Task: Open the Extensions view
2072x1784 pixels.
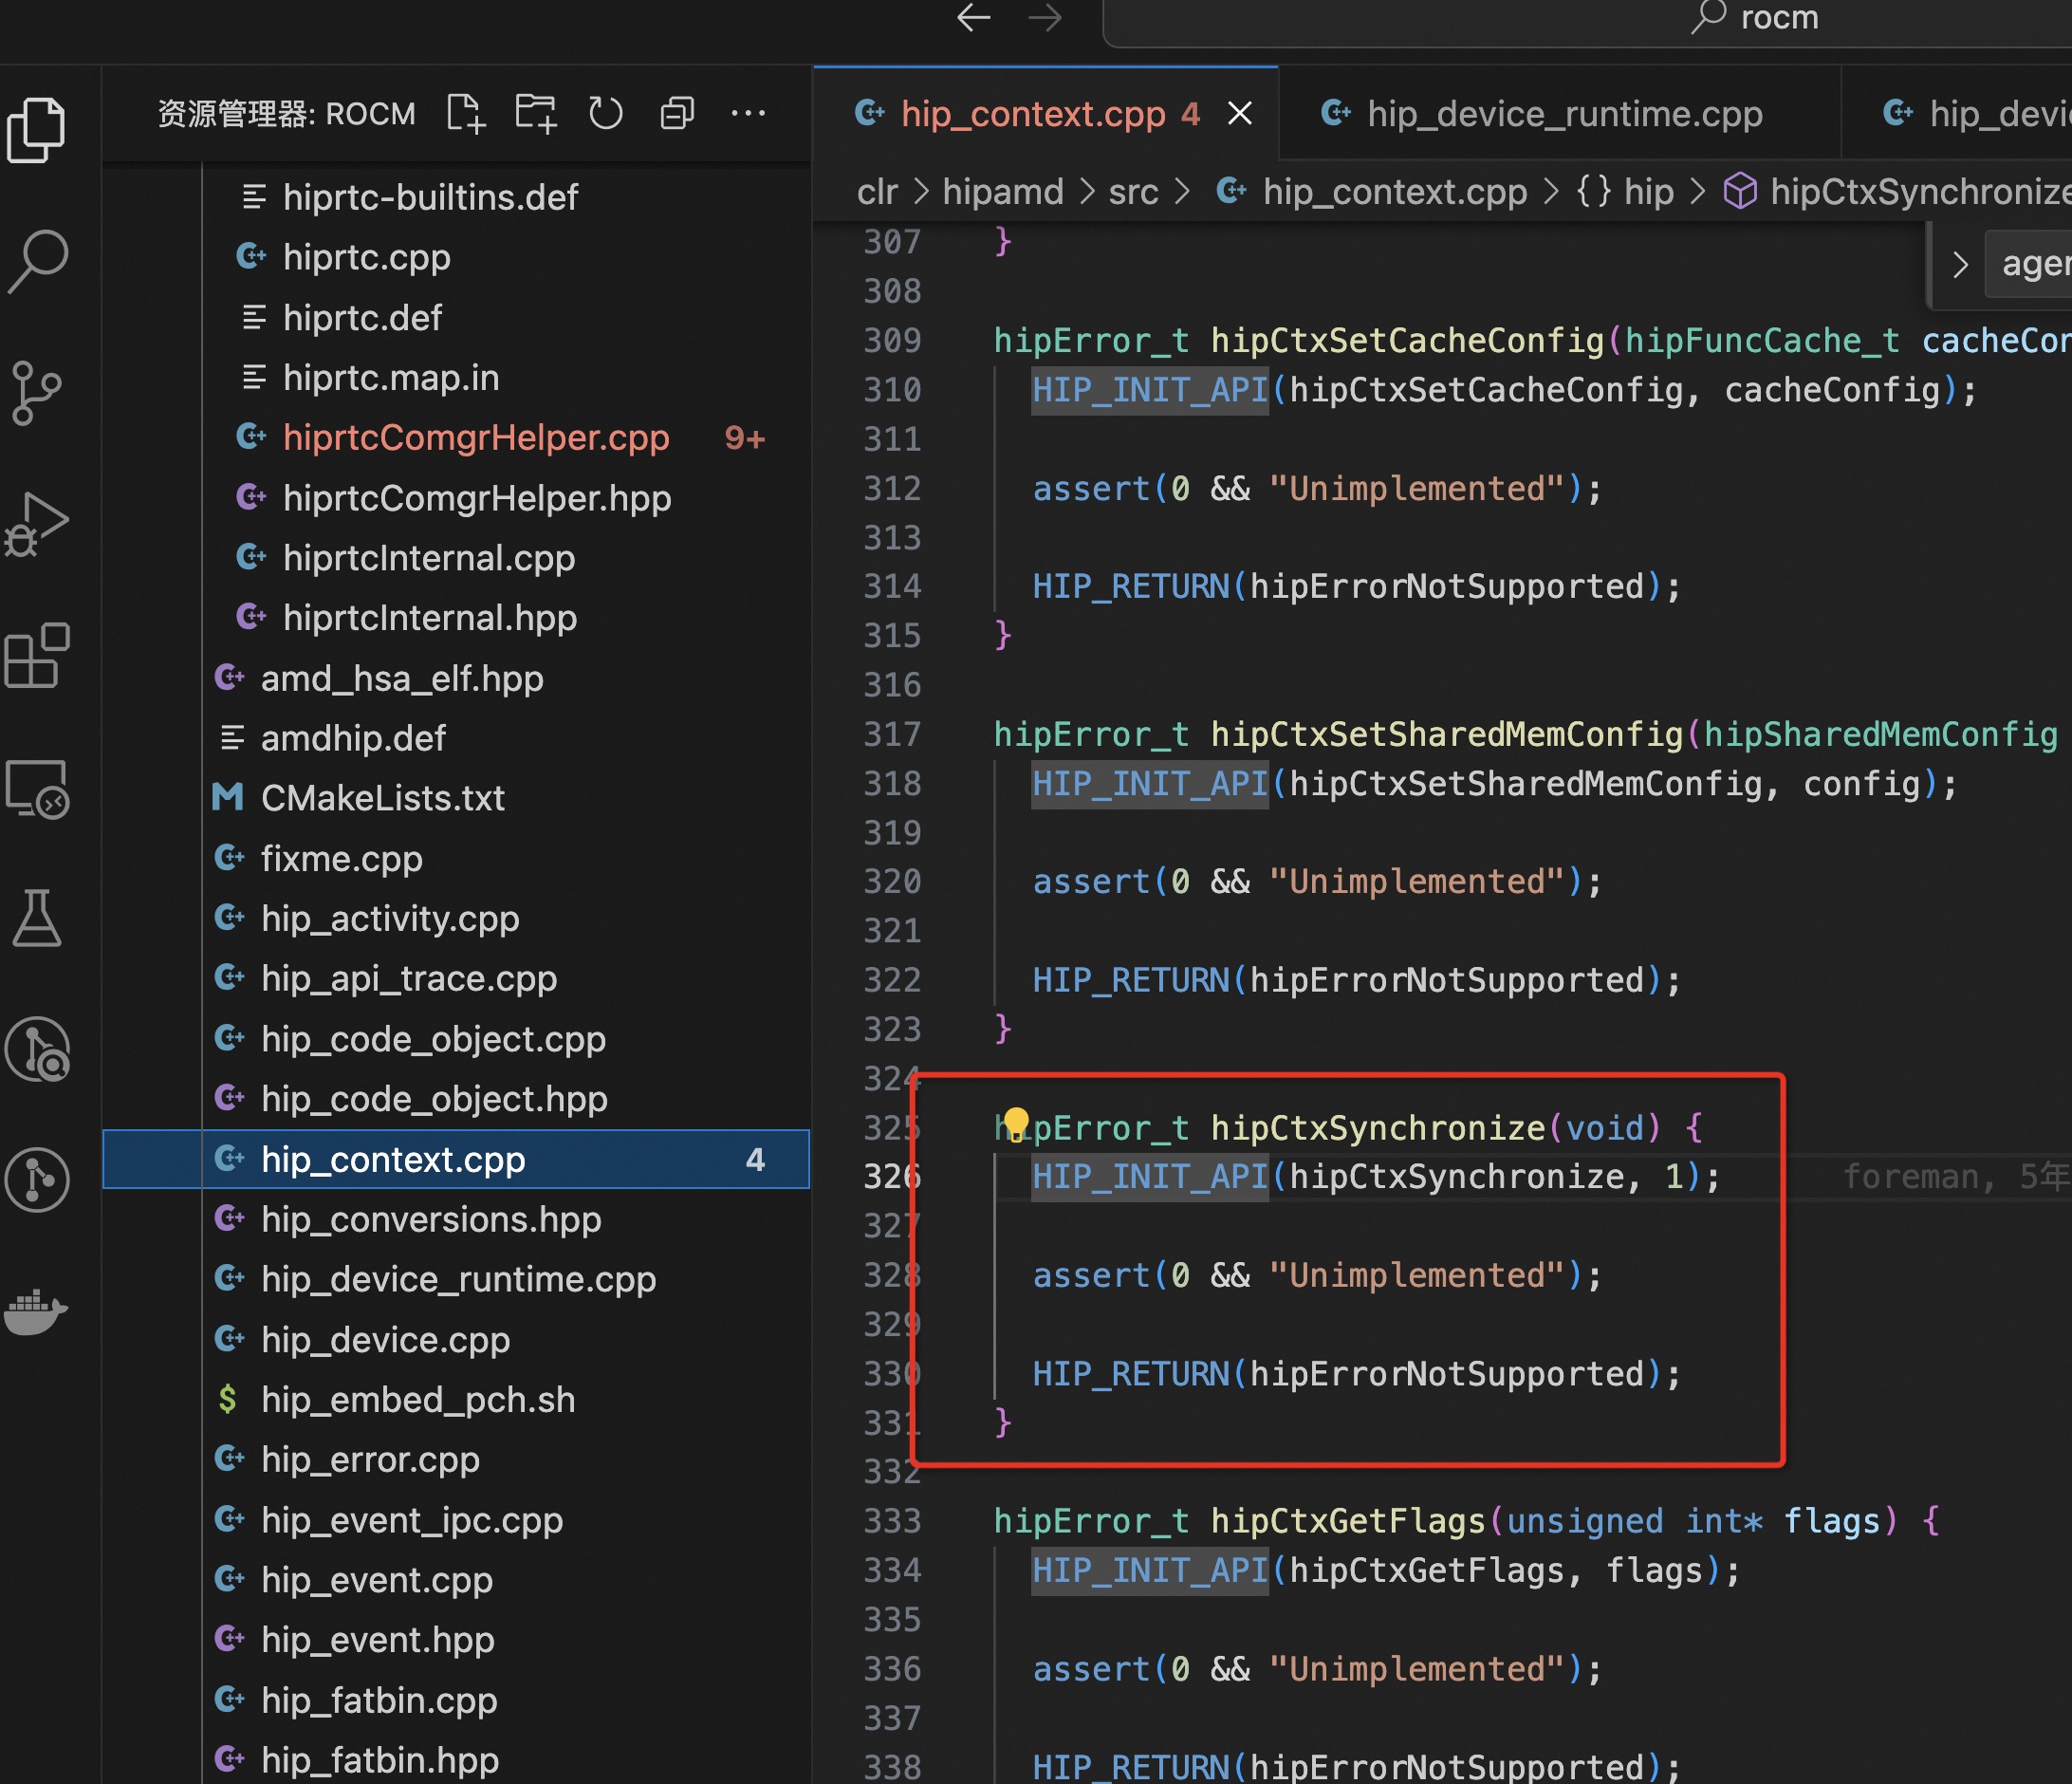Action: pyautogui.click(x=37, y=656)
